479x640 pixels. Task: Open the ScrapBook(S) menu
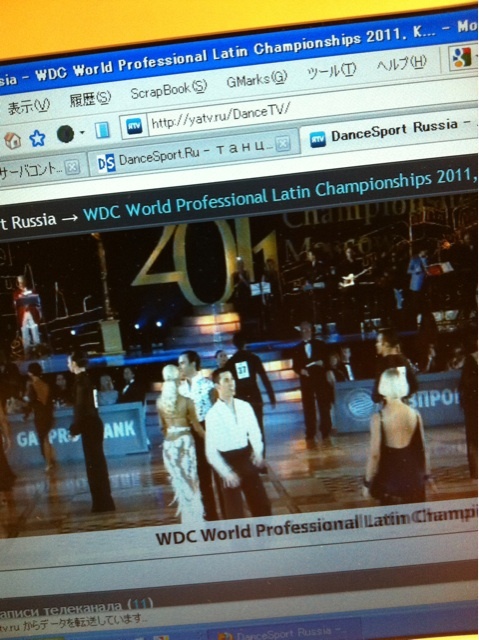pos(169,89)
